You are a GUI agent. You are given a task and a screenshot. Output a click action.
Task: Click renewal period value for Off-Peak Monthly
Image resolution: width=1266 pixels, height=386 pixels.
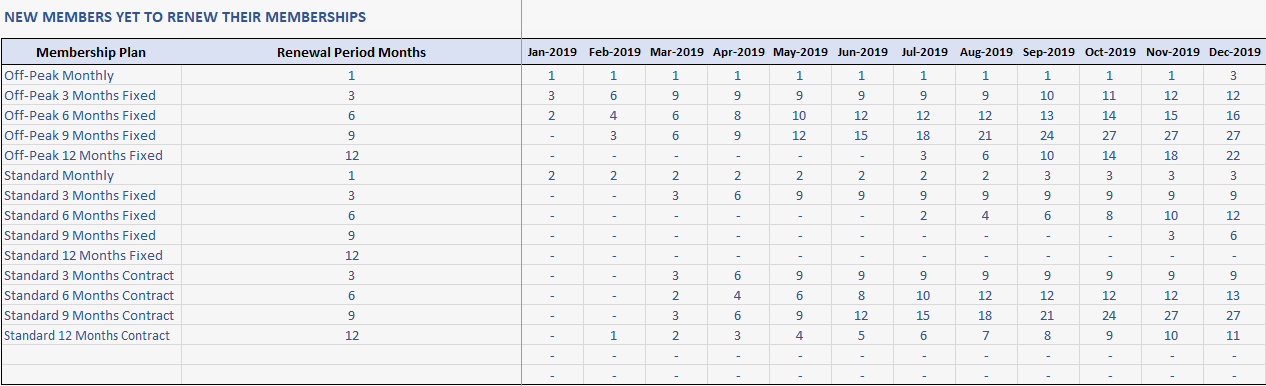tap(351, 75)
